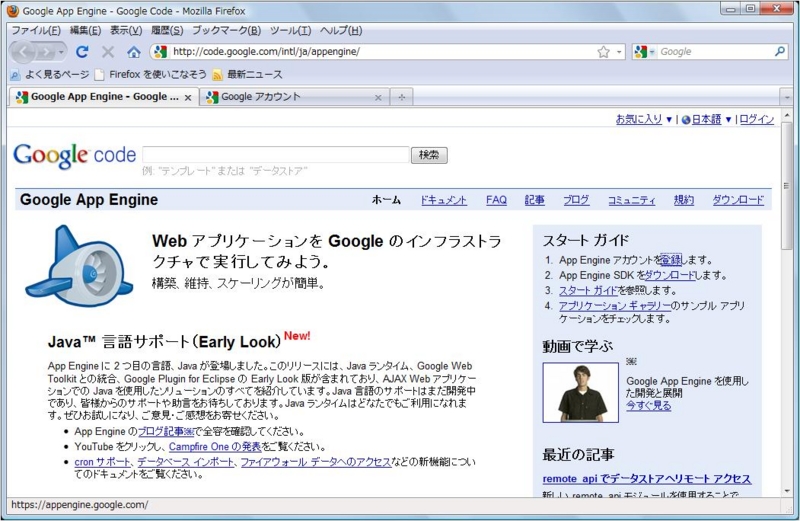The image size is (800, 521).
Task: Select the ホーム navigation item
Action: (x=386, y=200)
